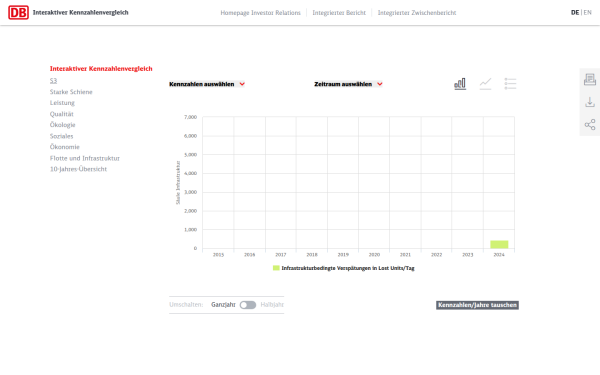Switch to bar chart view
The width and height of the screenshot is (600, 375).
click(x=460, y=83)
